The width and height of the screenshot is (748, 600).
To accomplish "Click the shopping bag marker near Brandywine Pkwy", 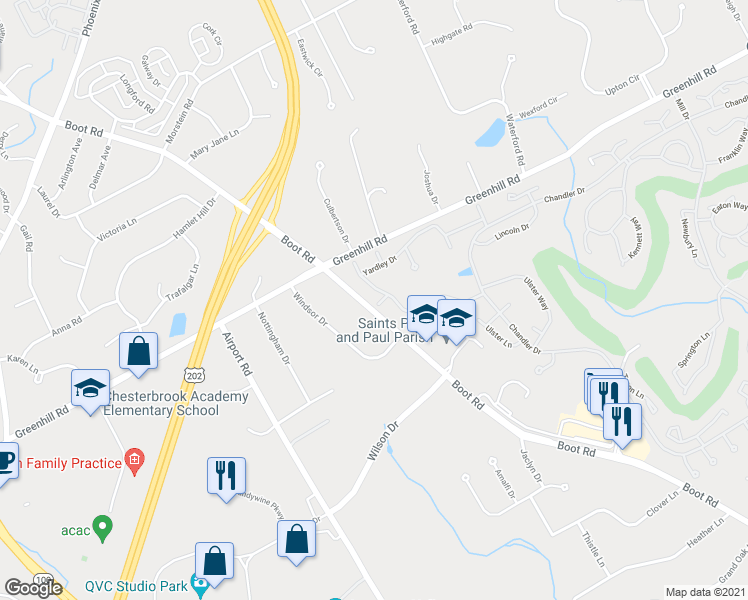I will point(296,541).
